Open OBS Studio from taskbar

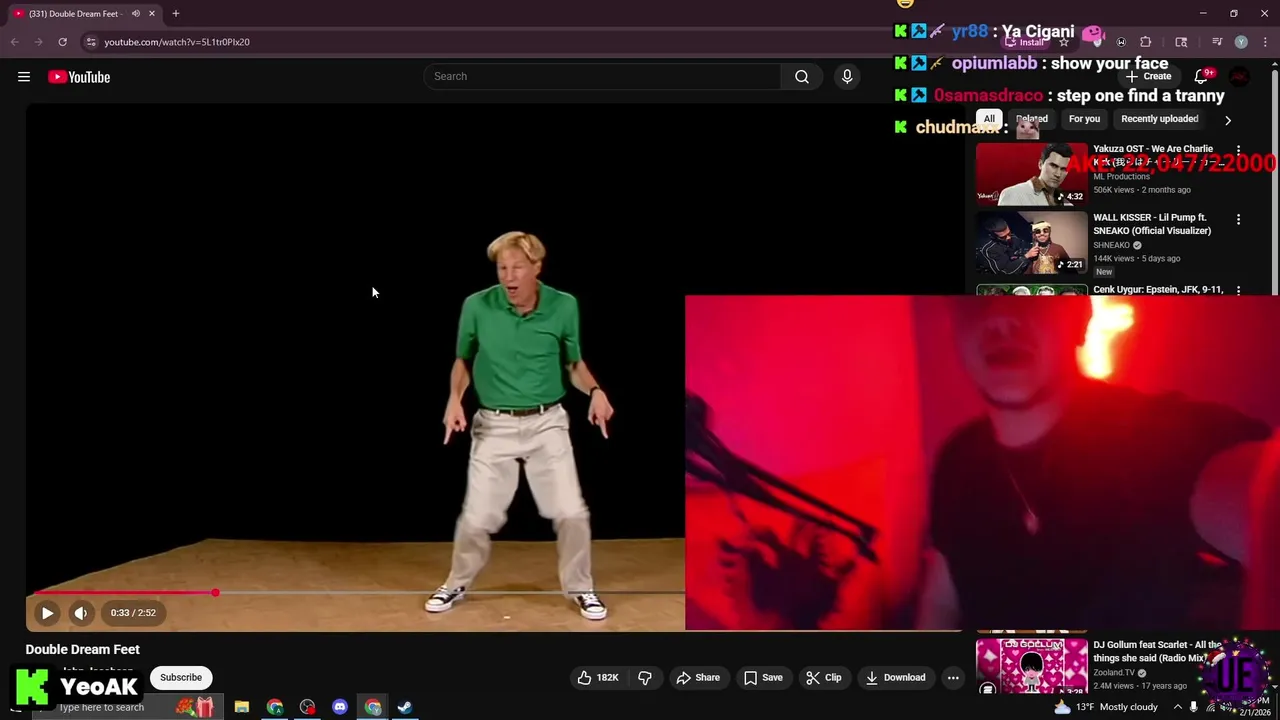click(307, 707)
